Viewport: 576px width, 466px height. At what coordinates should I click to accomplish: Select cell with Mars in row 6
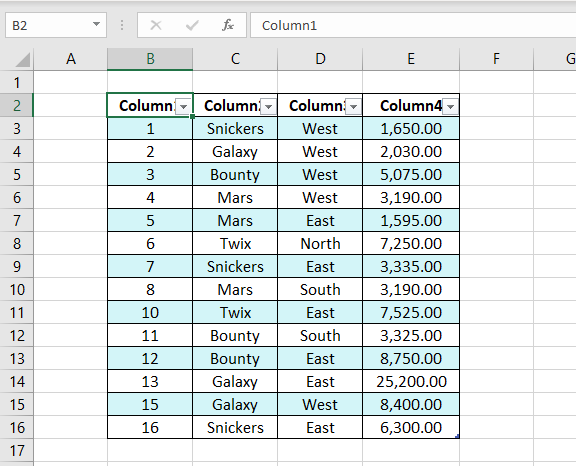pos(235,198)
